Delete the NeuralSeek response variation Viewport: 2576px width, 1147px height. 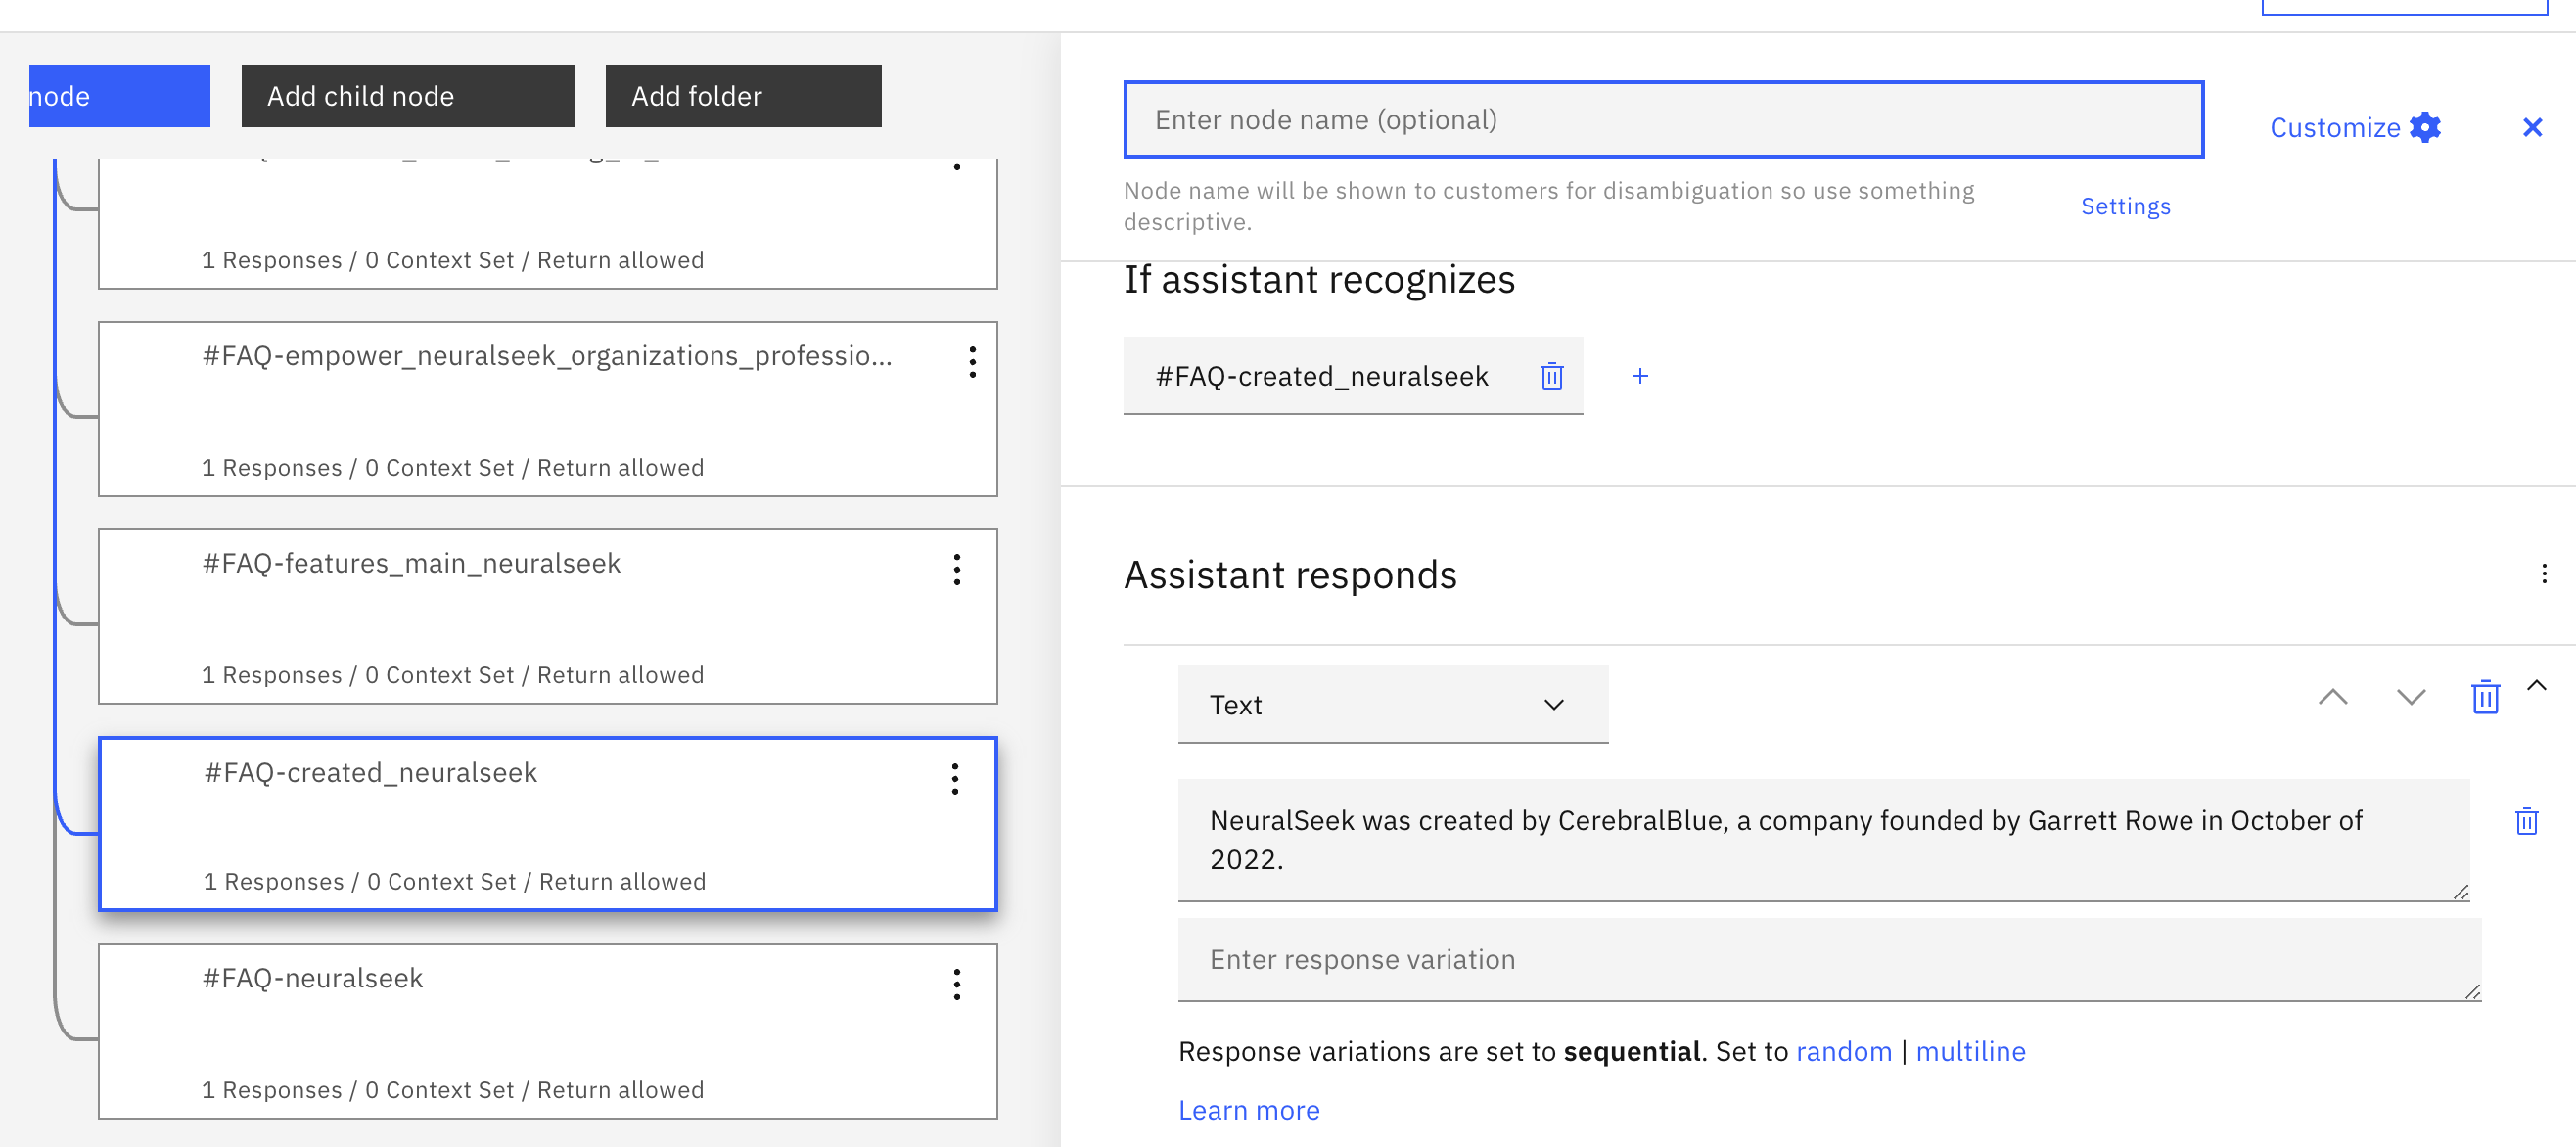click(x=2526, y=821)
